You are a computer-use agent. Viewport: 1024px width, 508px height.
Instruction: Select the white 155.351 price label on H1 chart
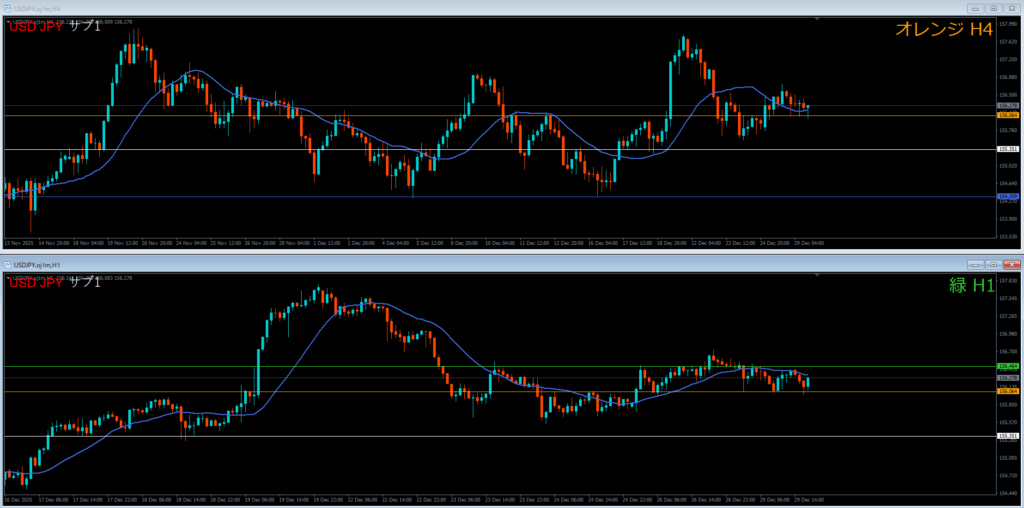[1007, 436]
